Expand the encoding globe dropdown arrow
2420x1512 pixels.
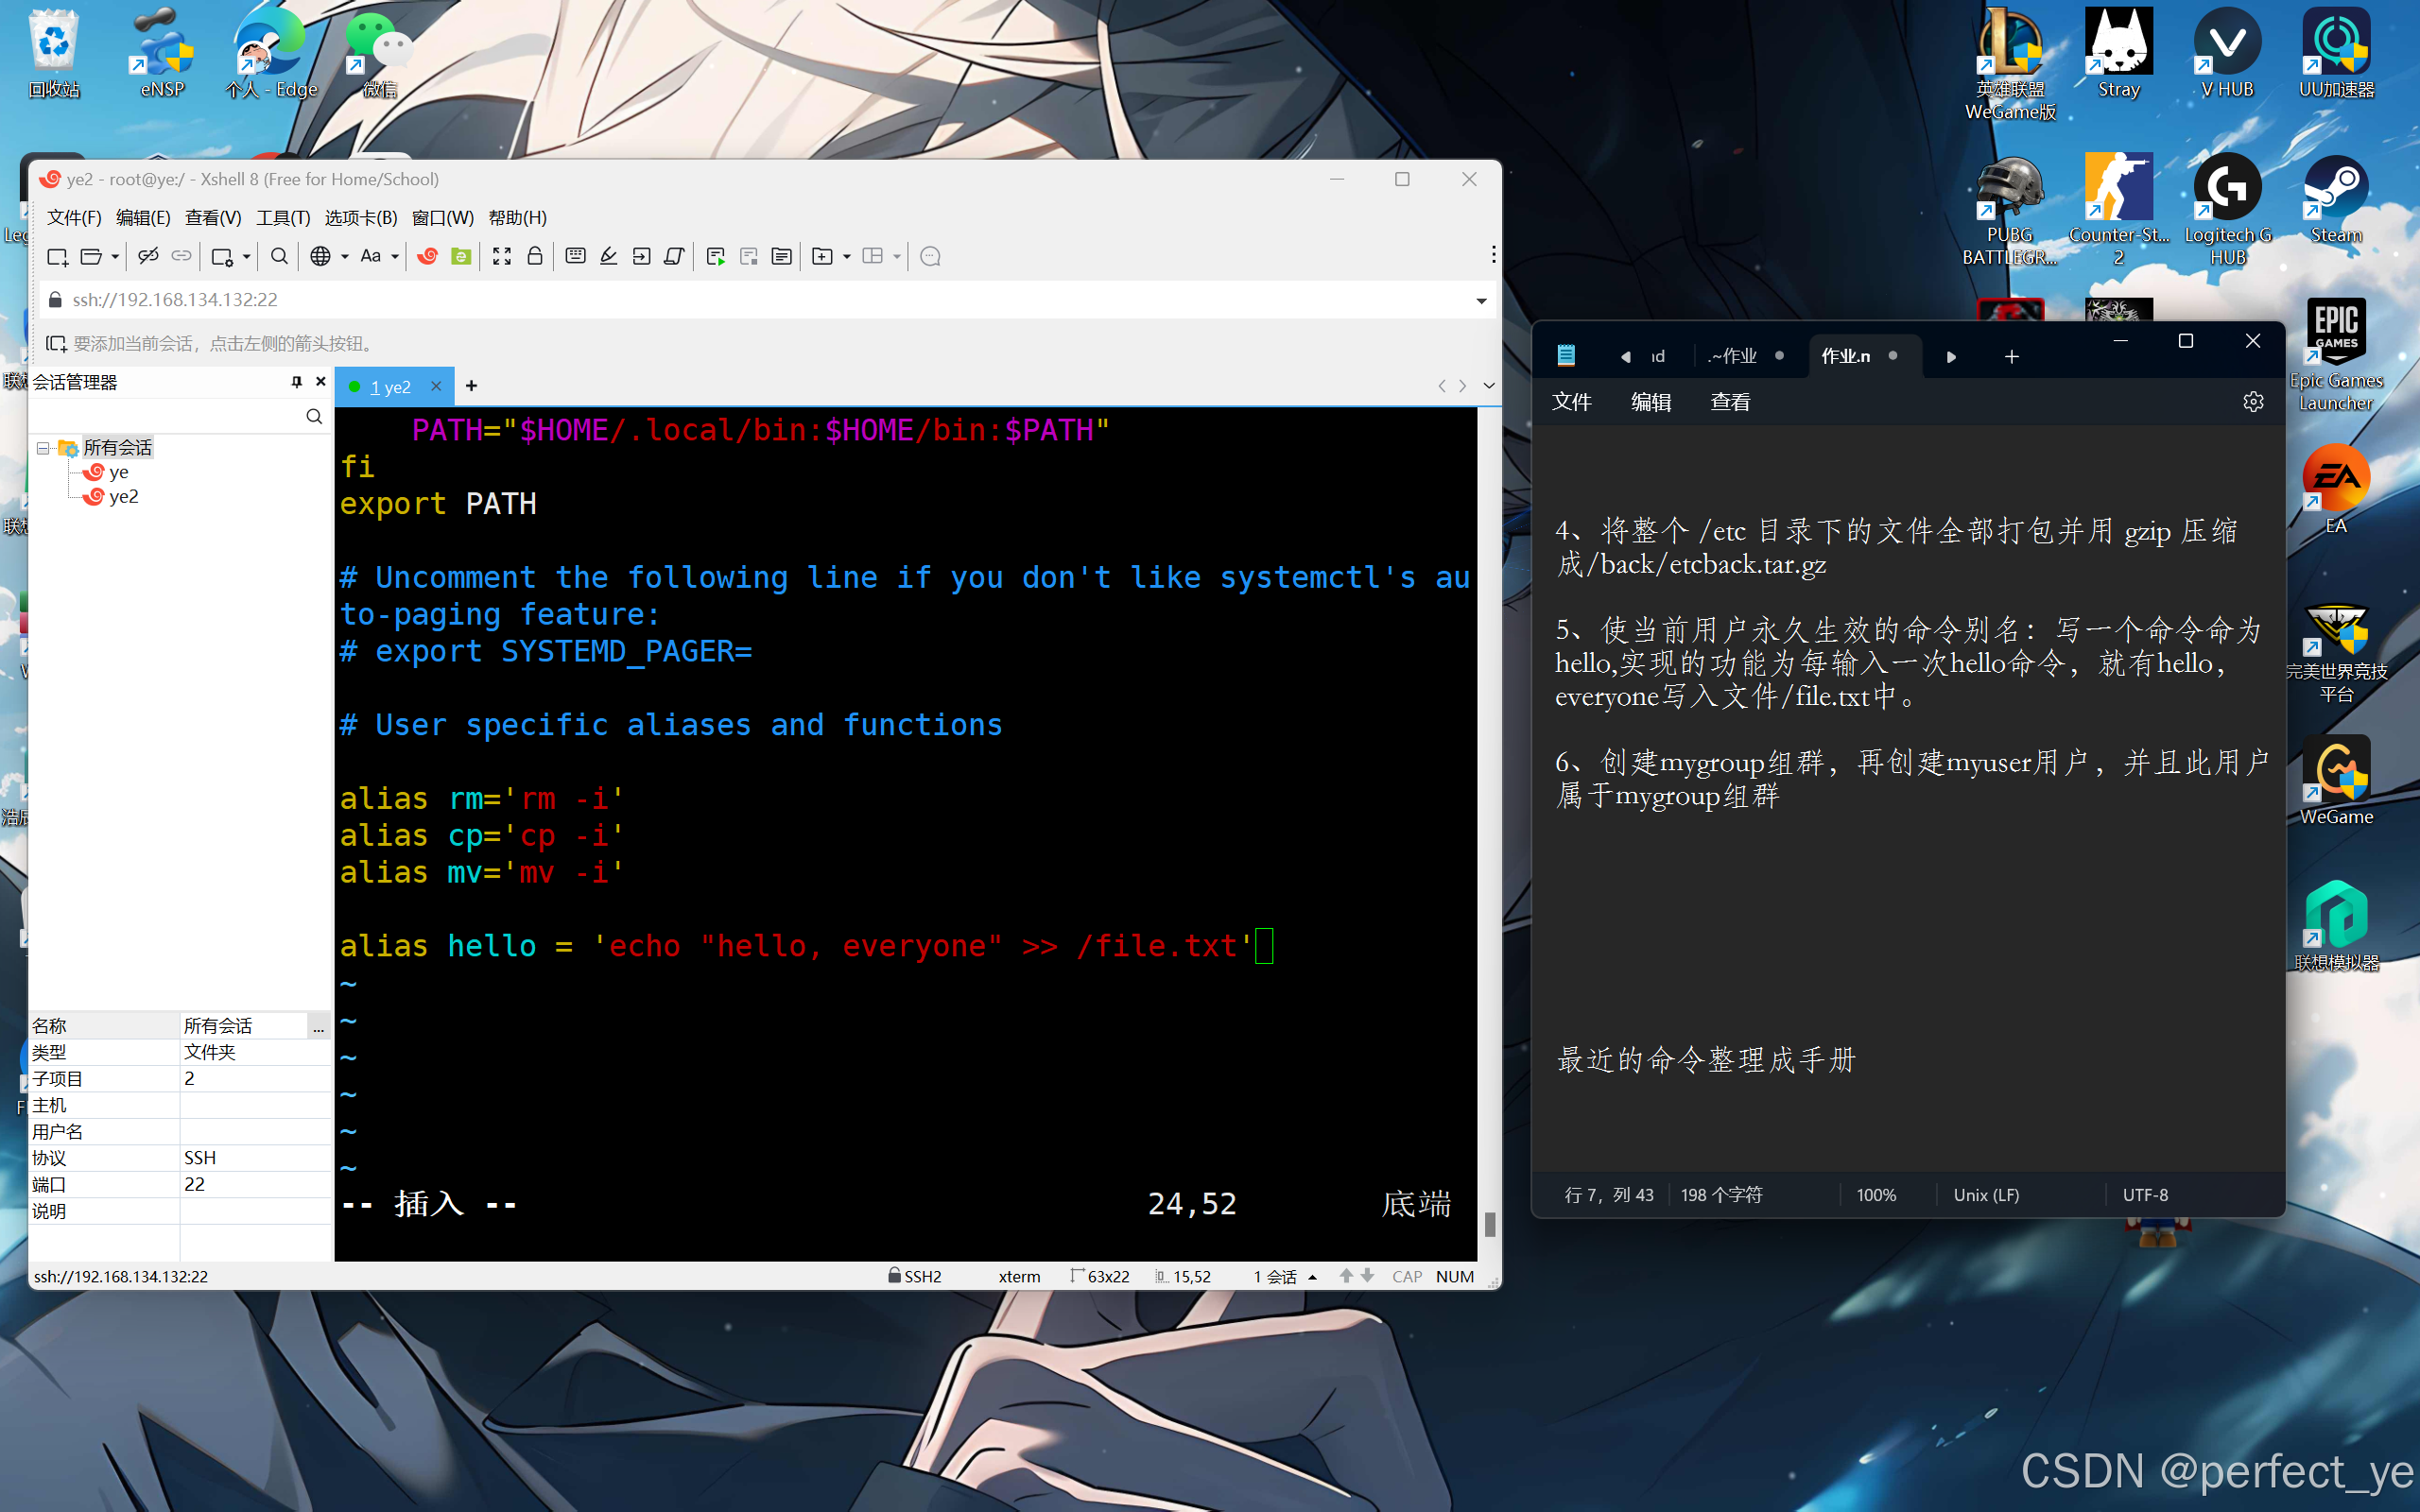coord(345,257)
